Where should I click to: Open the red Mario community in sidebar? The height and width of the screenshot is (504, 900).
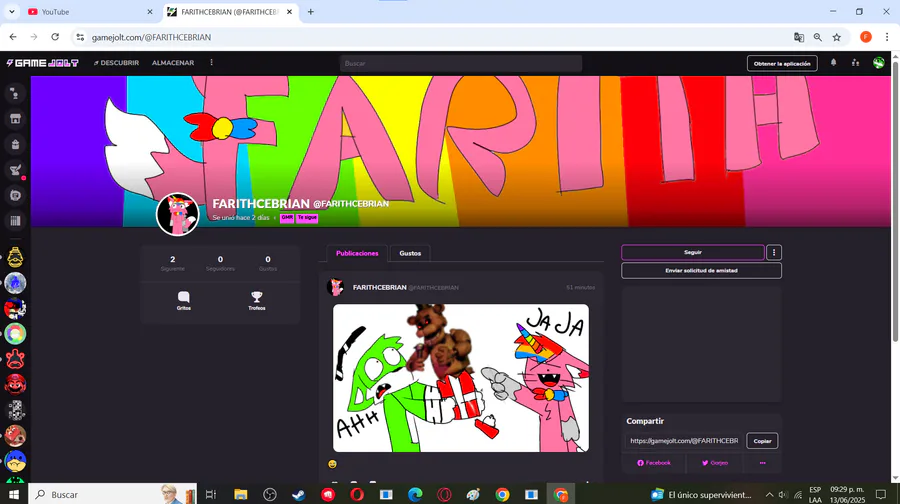point(15,385)
